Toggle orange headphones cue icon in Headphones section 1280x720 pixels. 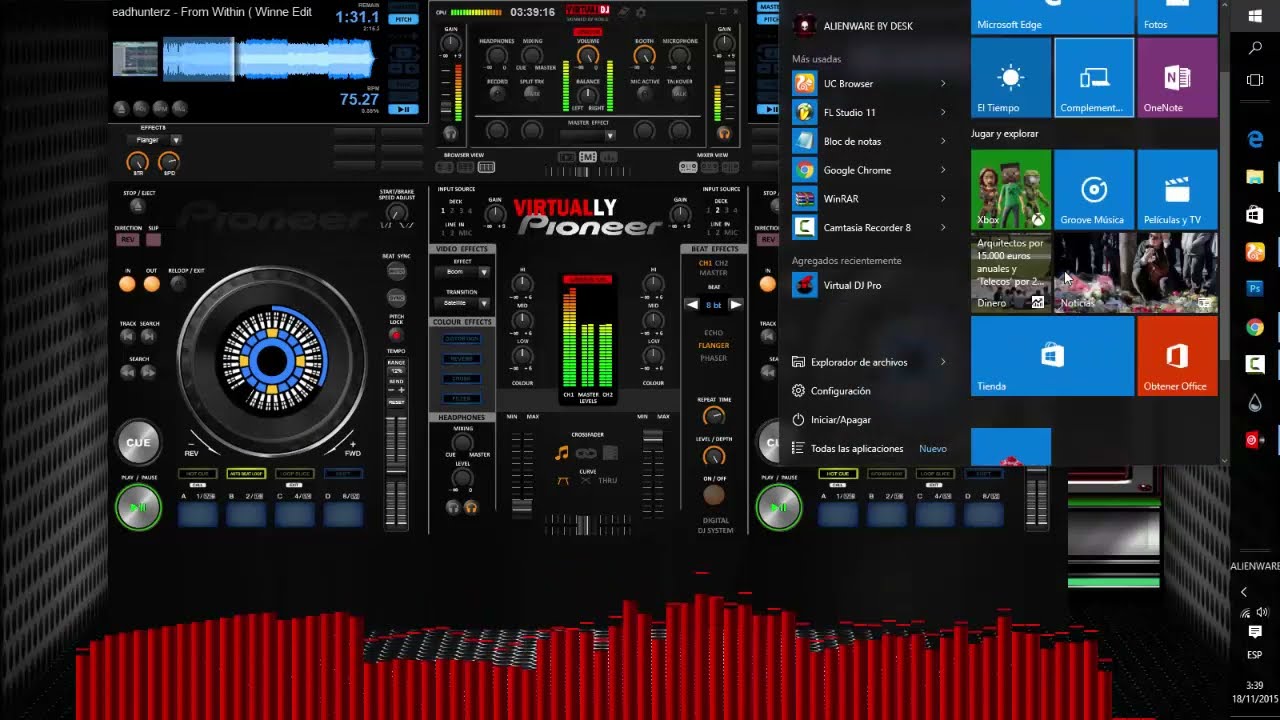pyautogui.click(x=470, y=507)
